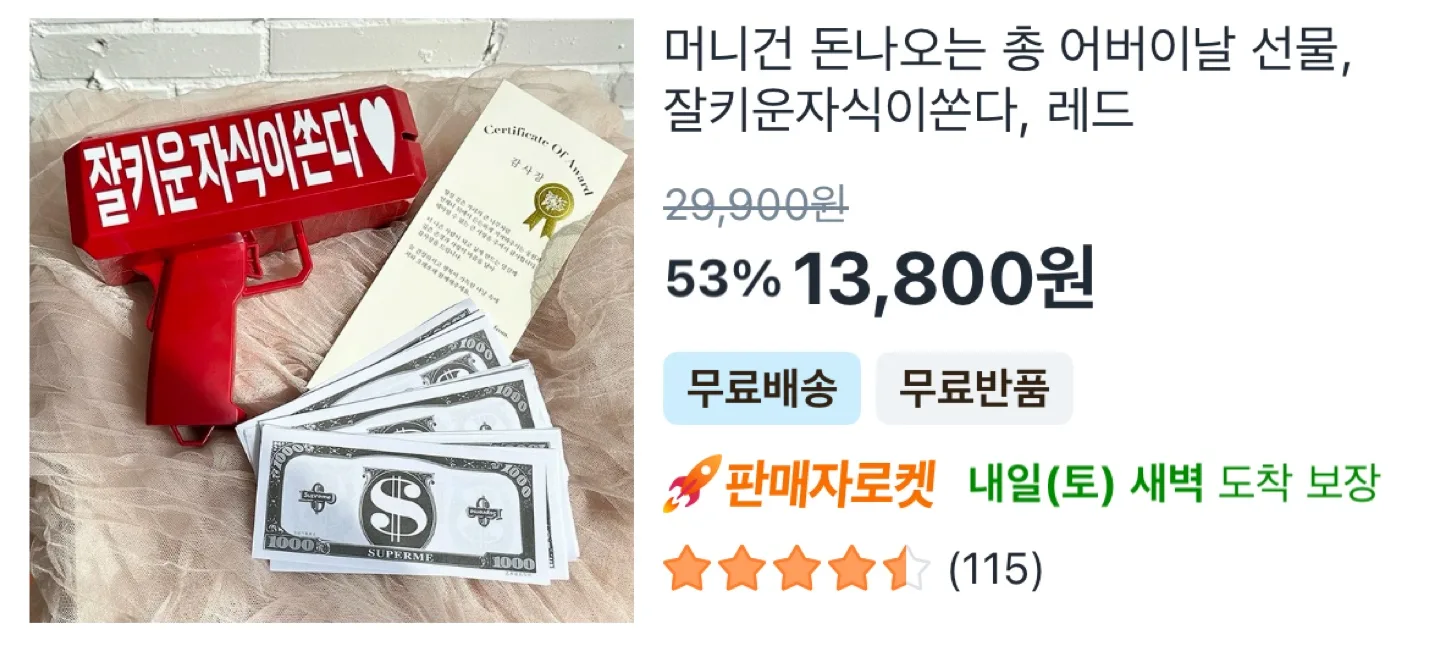
Task: Click the third rating star
Action: (797, 568)
